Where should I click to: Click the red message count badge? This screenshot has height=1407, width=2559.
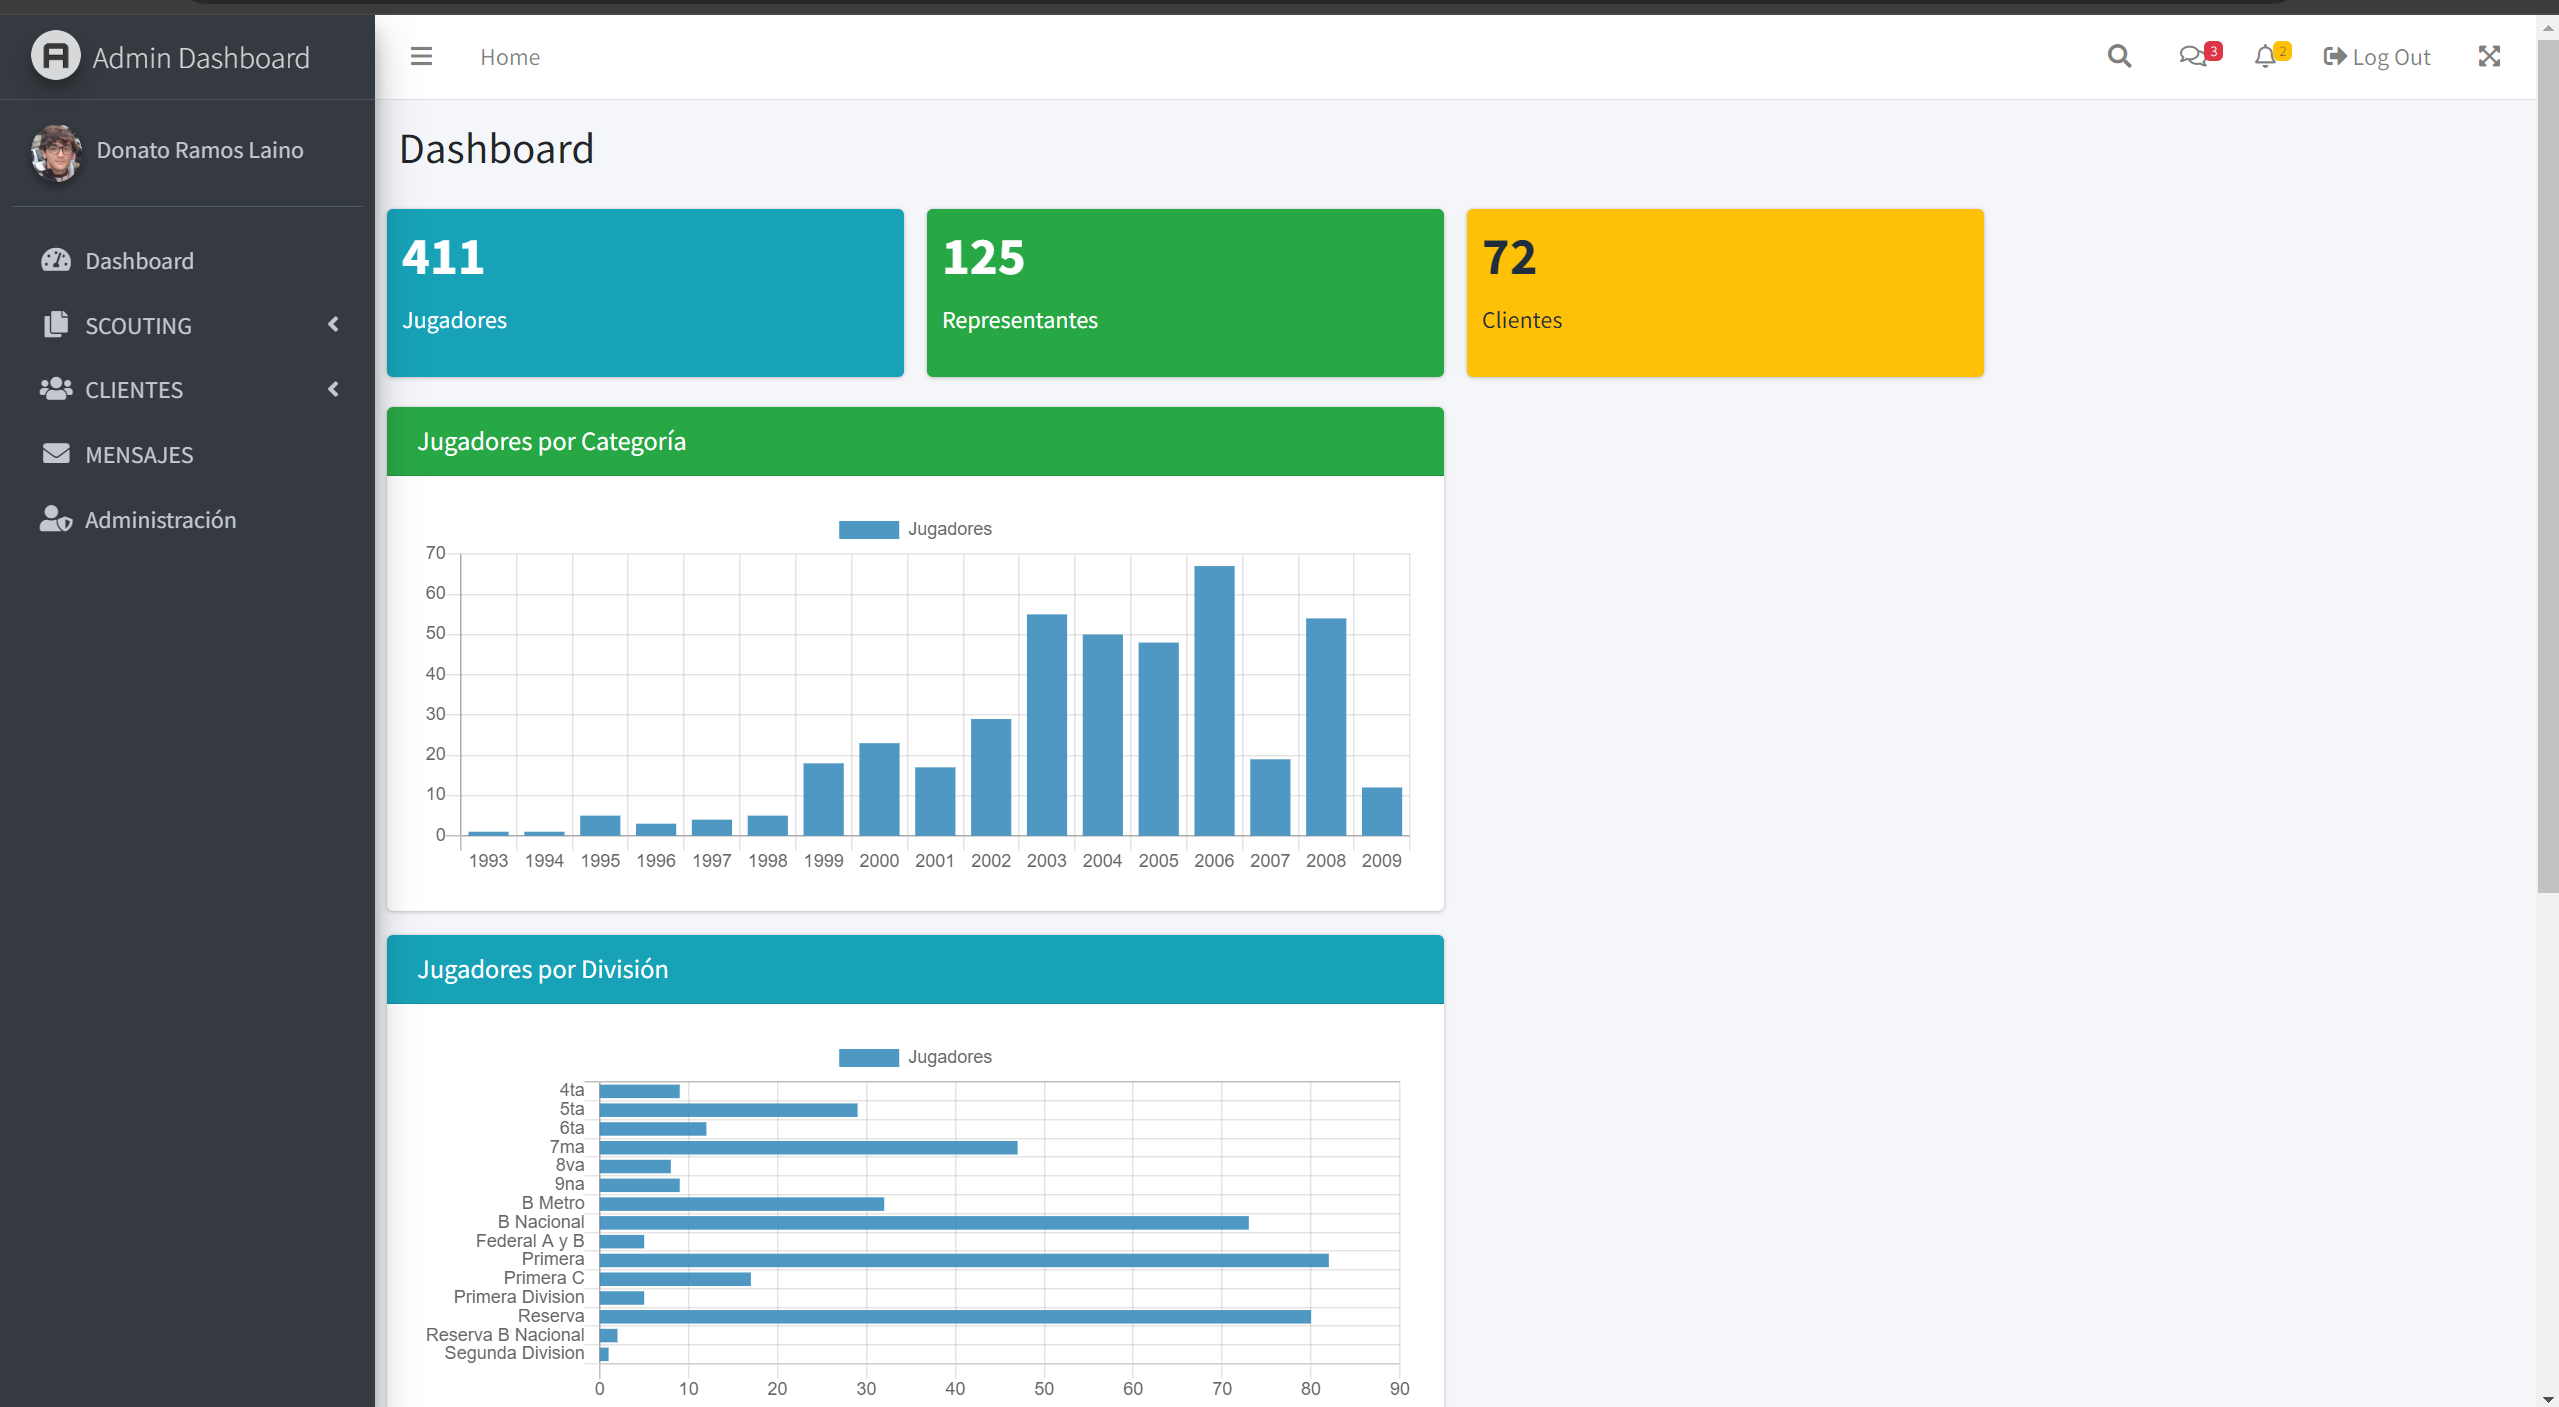pyautogui.click(x=2214, y=51)
